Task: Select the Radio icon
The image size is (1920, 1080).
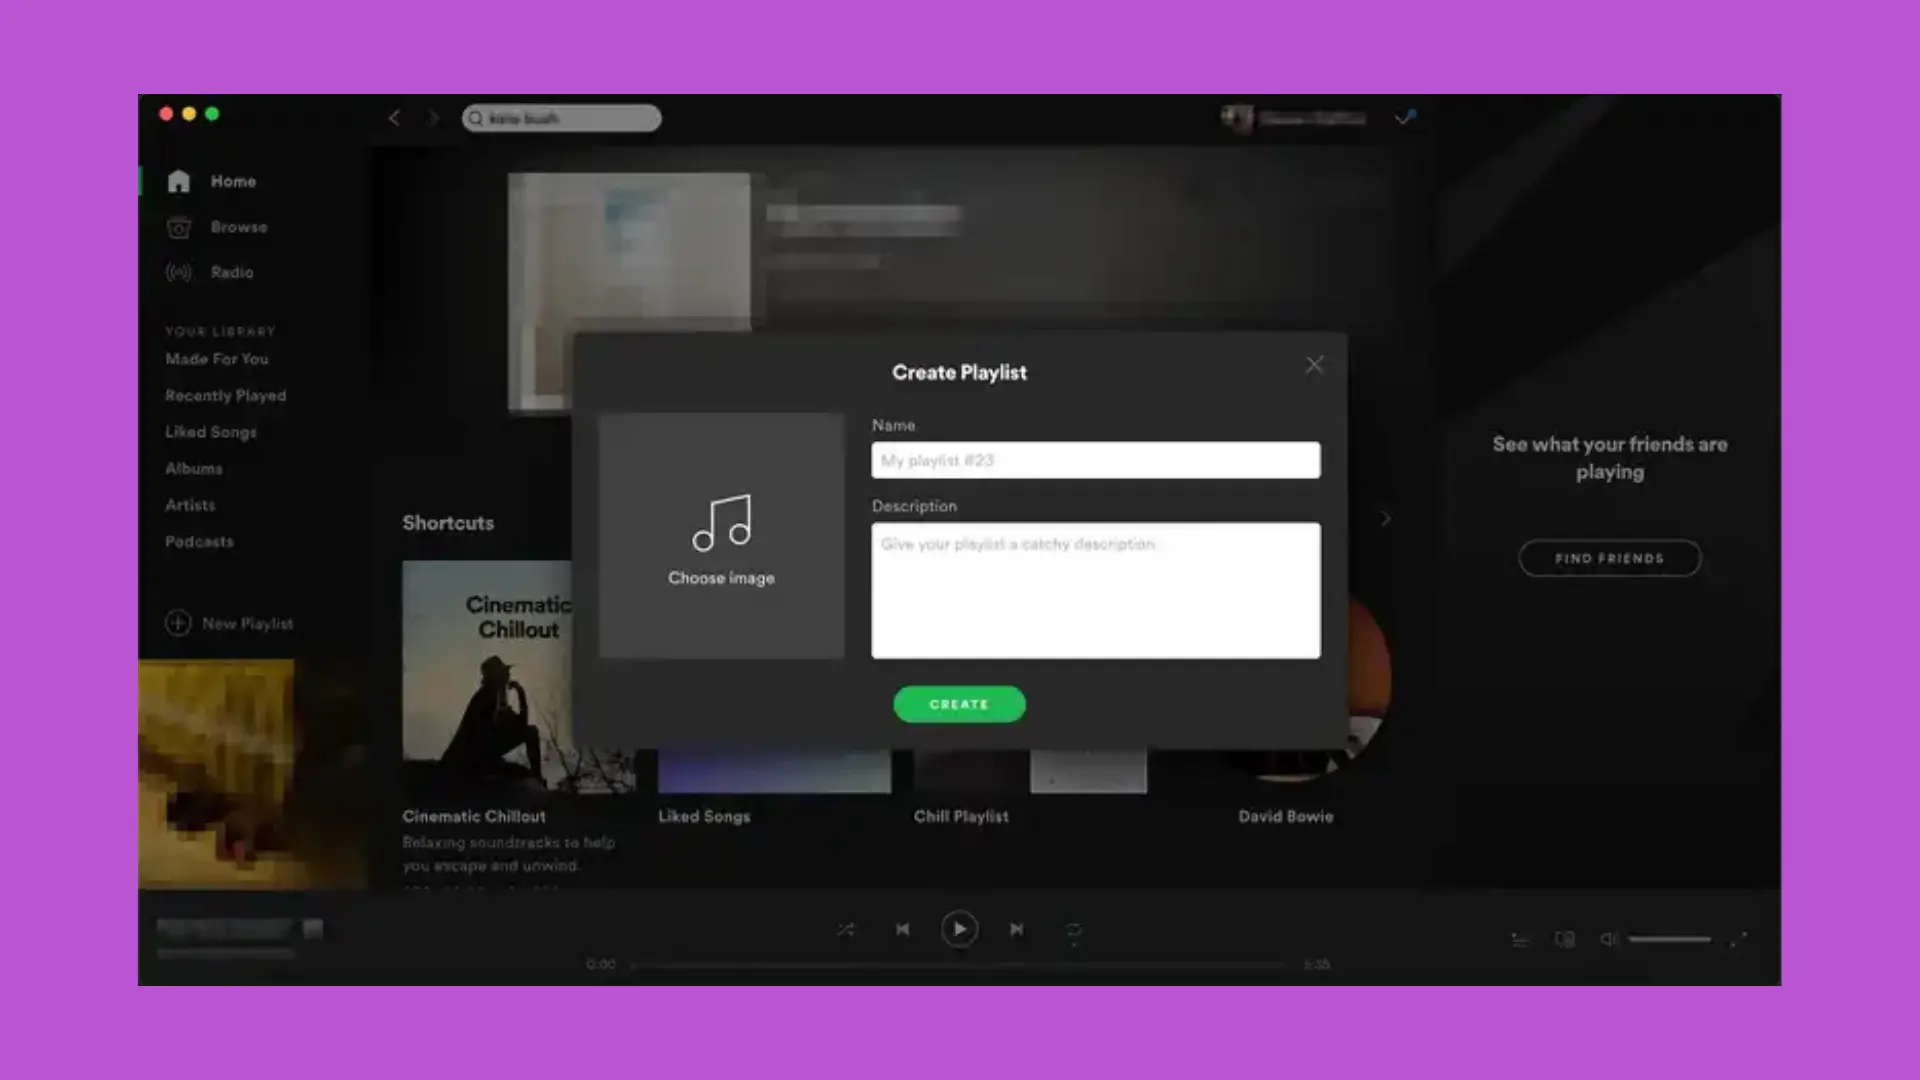Action: tap(180, 272)
